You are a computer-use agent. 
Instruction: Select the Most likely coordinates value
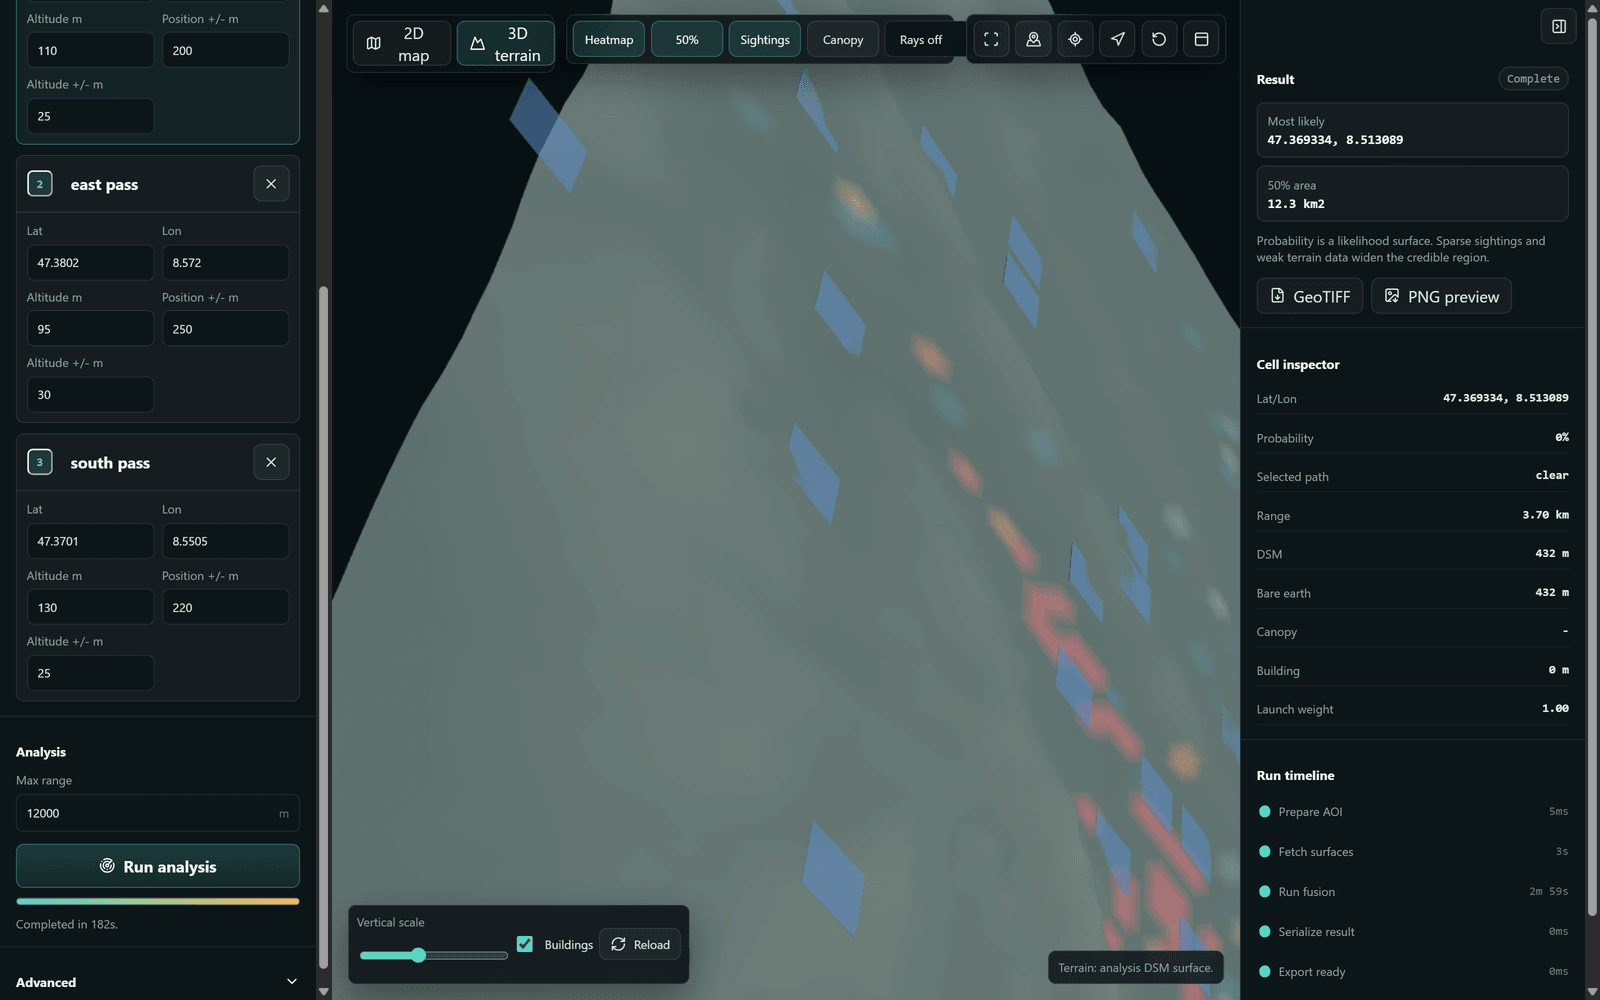coord(1335,140)
